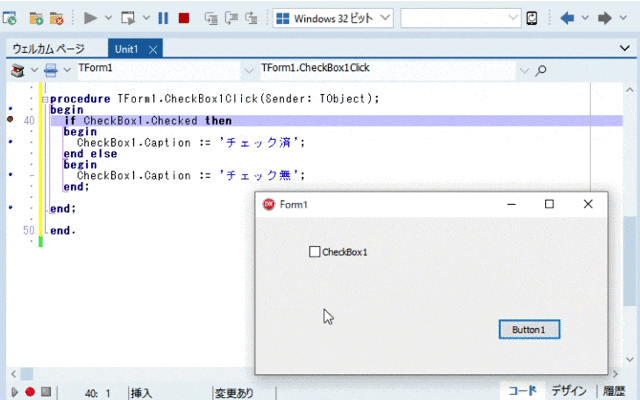This screenshot has height=400, width=640.
Task: Click the green Run play button
Action: (90, 18)
